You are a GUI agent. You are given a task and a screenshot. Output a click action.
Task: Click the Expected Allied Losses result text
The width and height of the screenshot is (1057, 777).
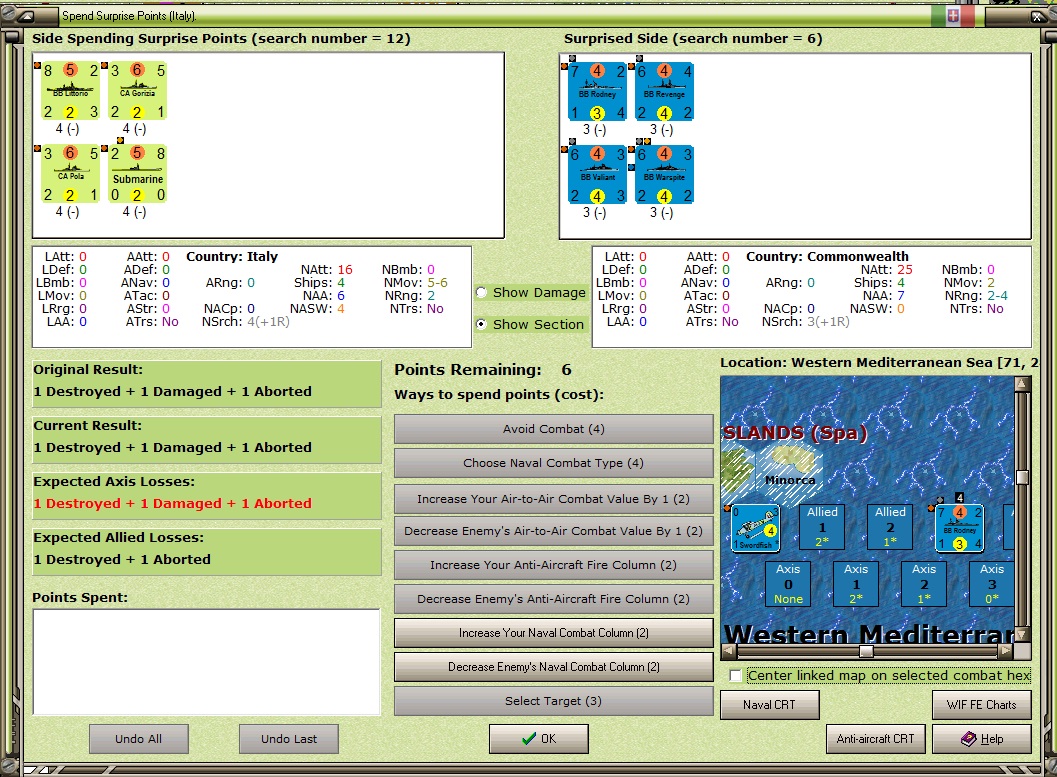coord(122,559)
